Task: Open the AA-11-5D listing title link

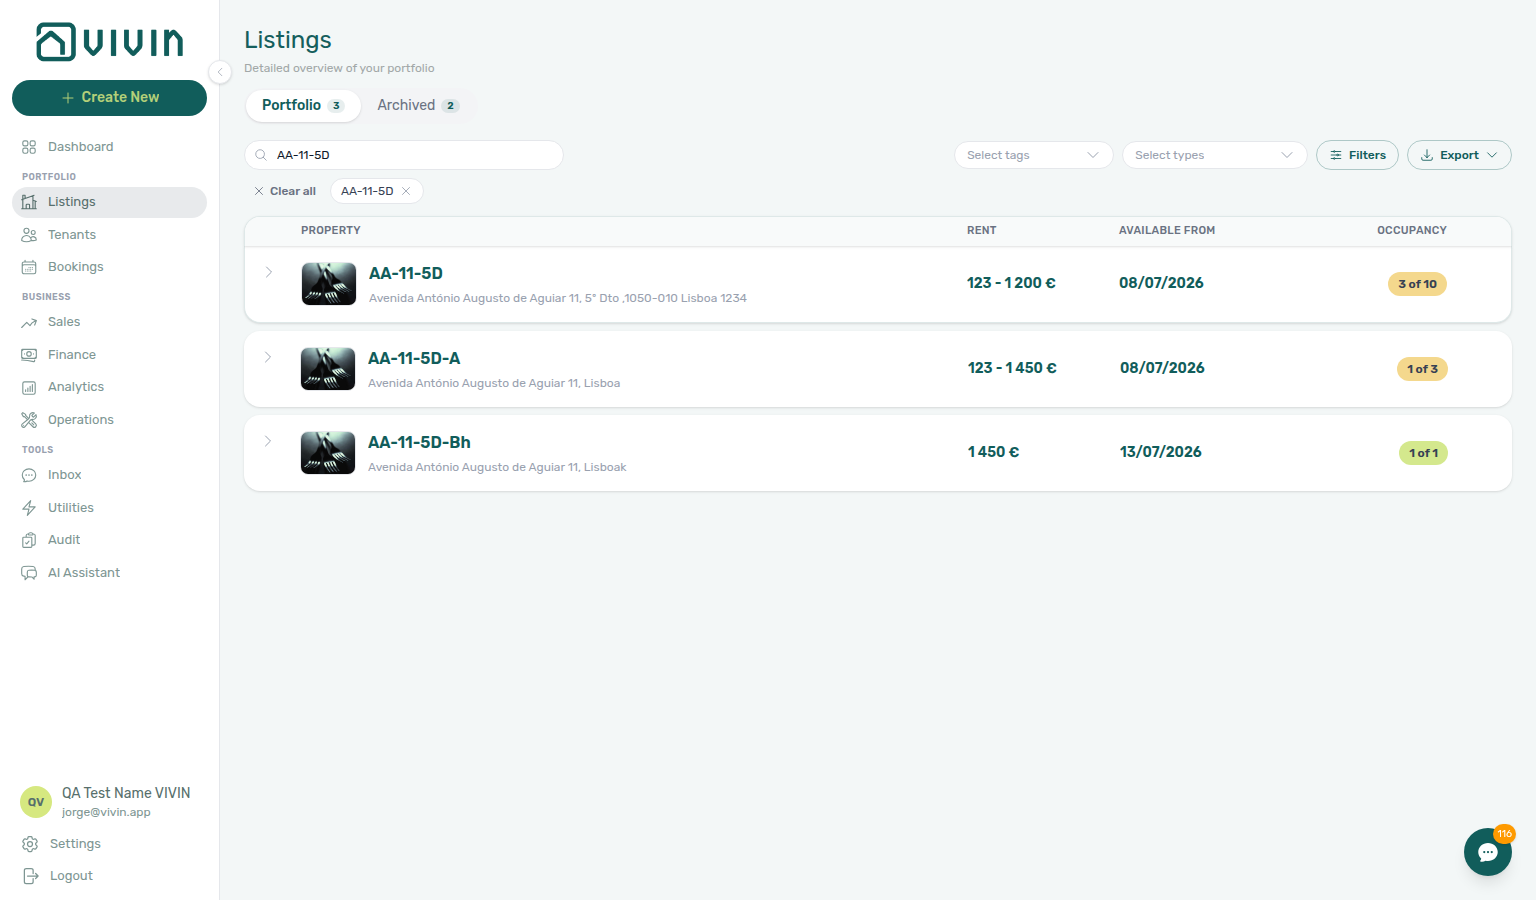Action: coord(406,273)
